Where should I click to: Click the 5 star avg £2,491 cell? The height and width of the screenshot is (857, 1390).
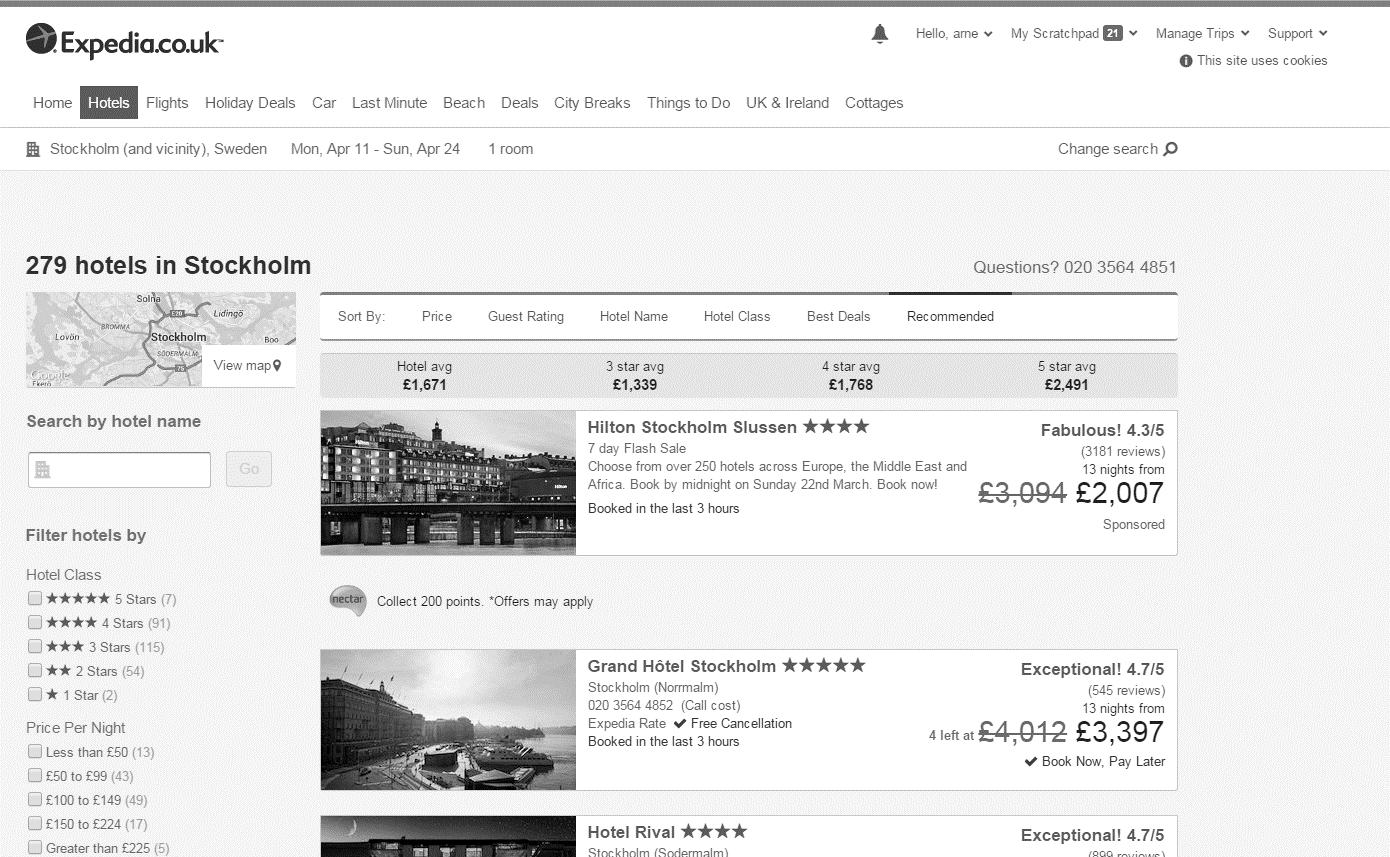click(1066, 376)
